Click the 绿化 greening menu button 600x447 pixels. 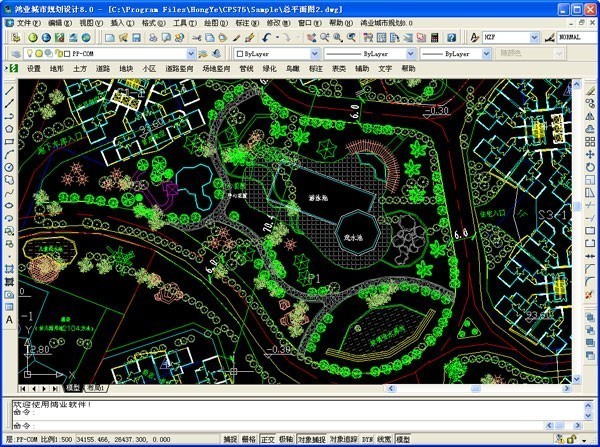click(x=269, y=69)
